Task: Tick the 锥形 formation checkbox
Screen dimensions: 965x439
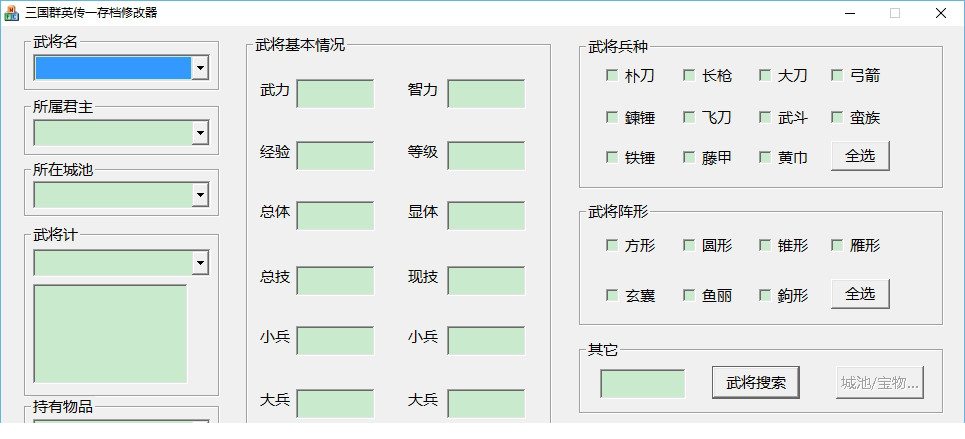Action: [765, 245]
